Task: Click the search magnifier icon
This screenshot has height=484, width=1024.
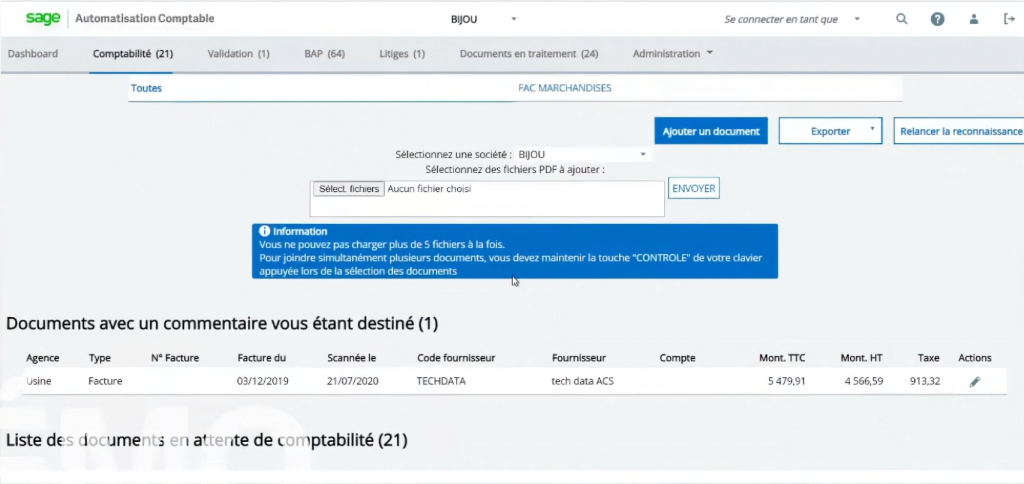Action: (x=902, y=19)
